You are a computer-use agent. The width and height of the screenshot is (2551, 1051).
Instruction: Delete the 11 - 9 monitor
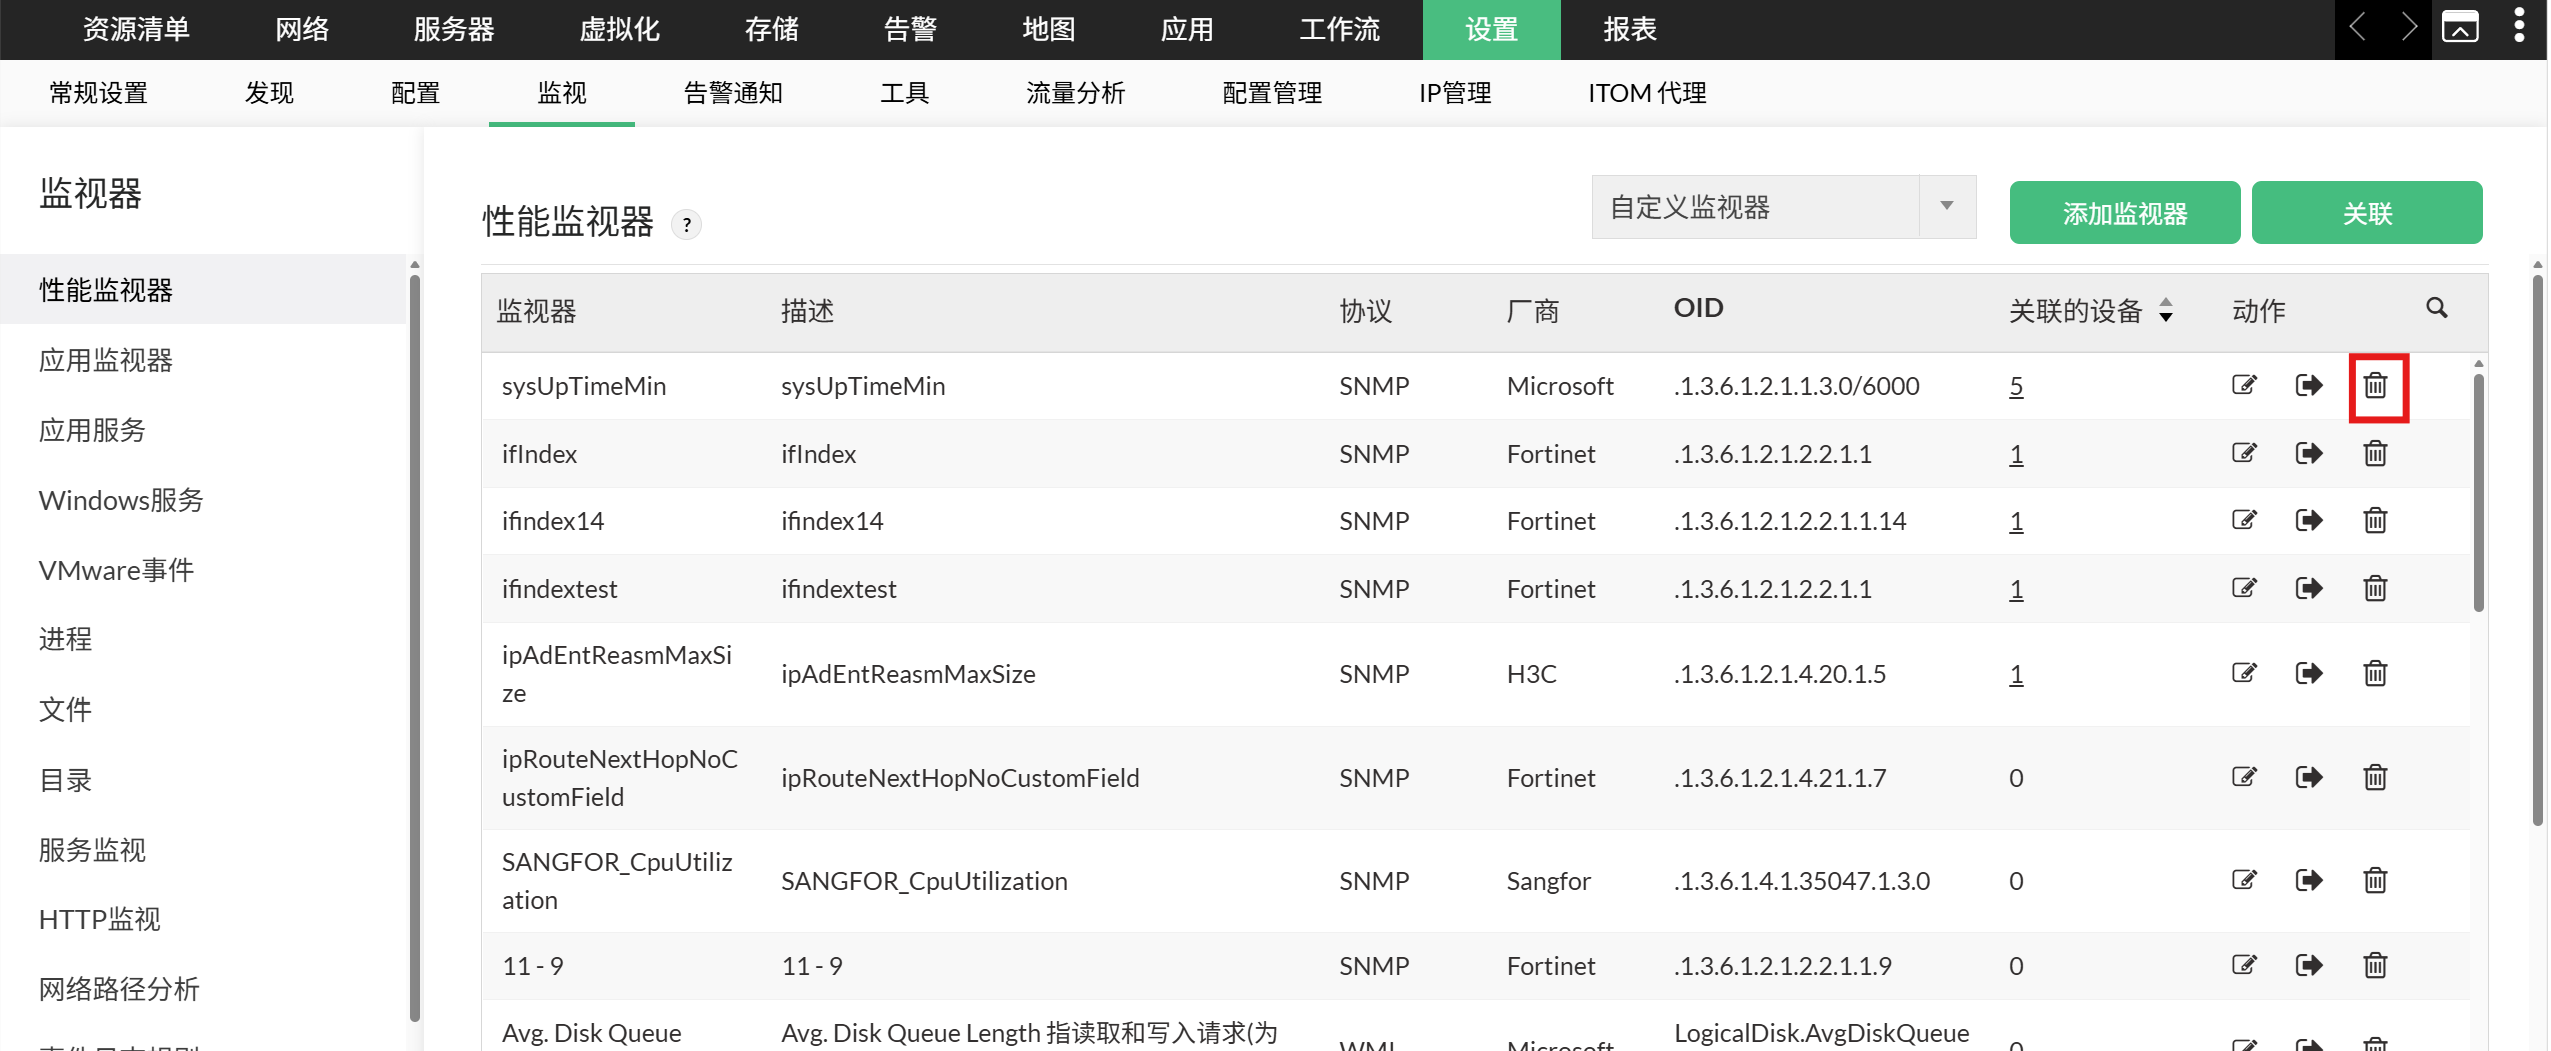tap(2375, 965)
